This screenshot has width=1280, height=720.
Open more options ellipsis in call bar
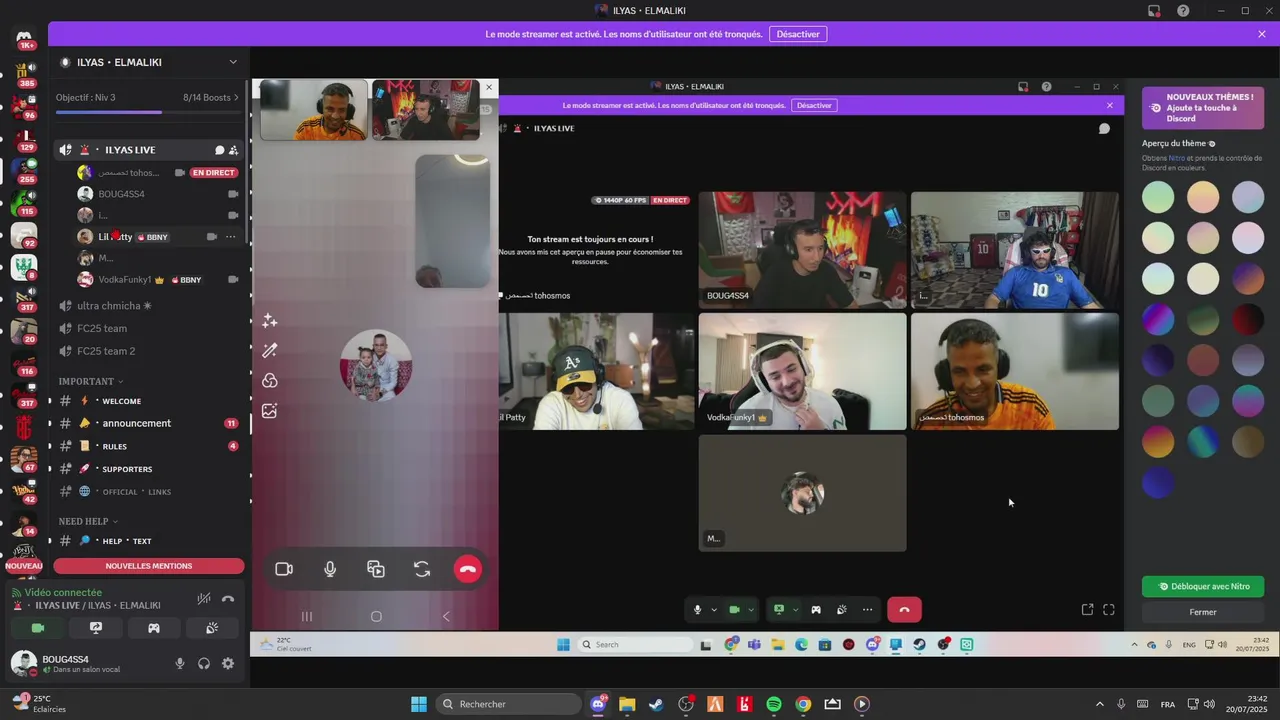[x=867, y=610]
